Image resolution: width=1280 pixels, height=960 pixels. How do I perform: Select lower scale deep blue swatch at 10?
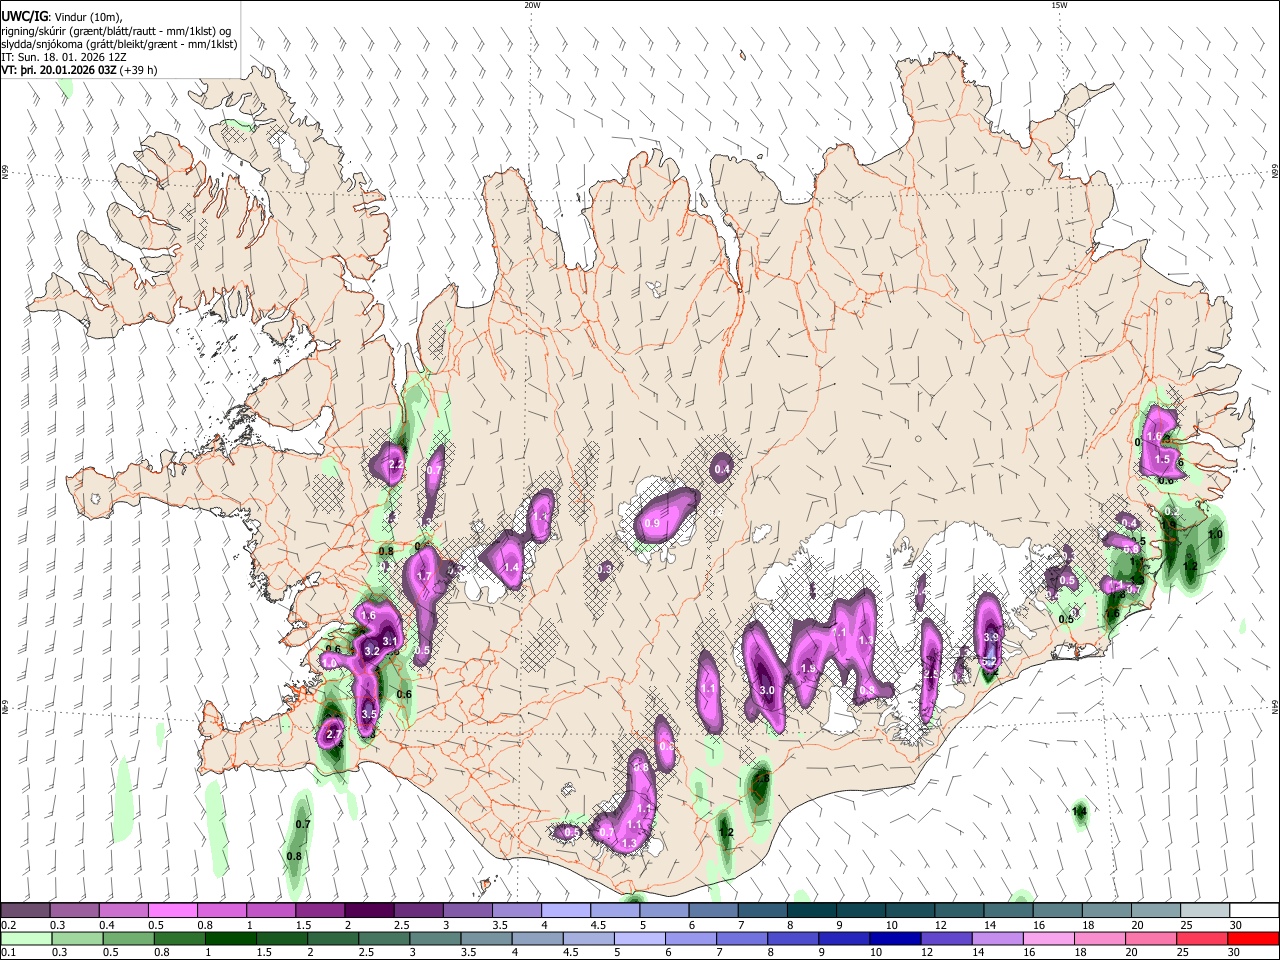pyautogui.click(x=897, y=938)
